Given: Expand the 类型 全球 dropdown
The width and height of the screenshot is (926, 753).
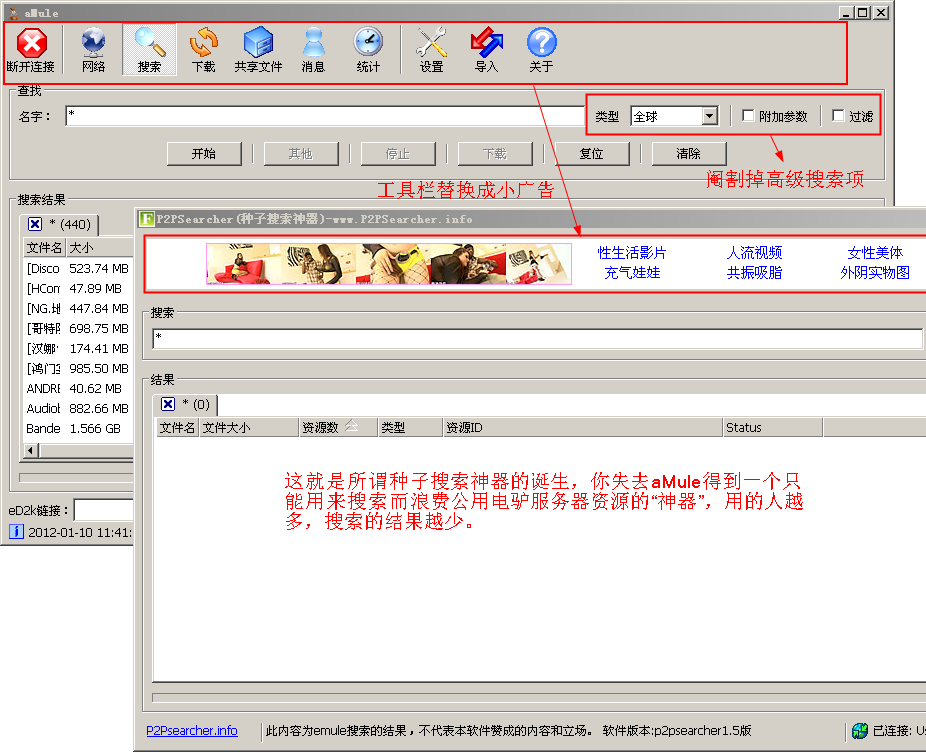Looking at the screenshot, I should 710,116.
